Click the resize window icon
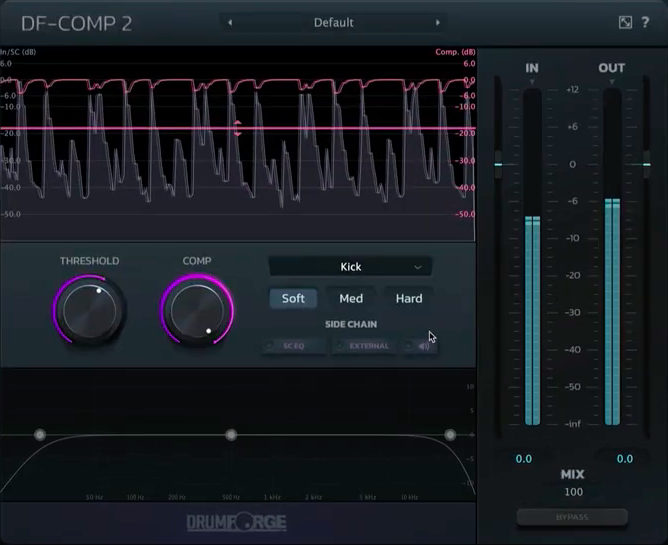 tap(625, 23)
